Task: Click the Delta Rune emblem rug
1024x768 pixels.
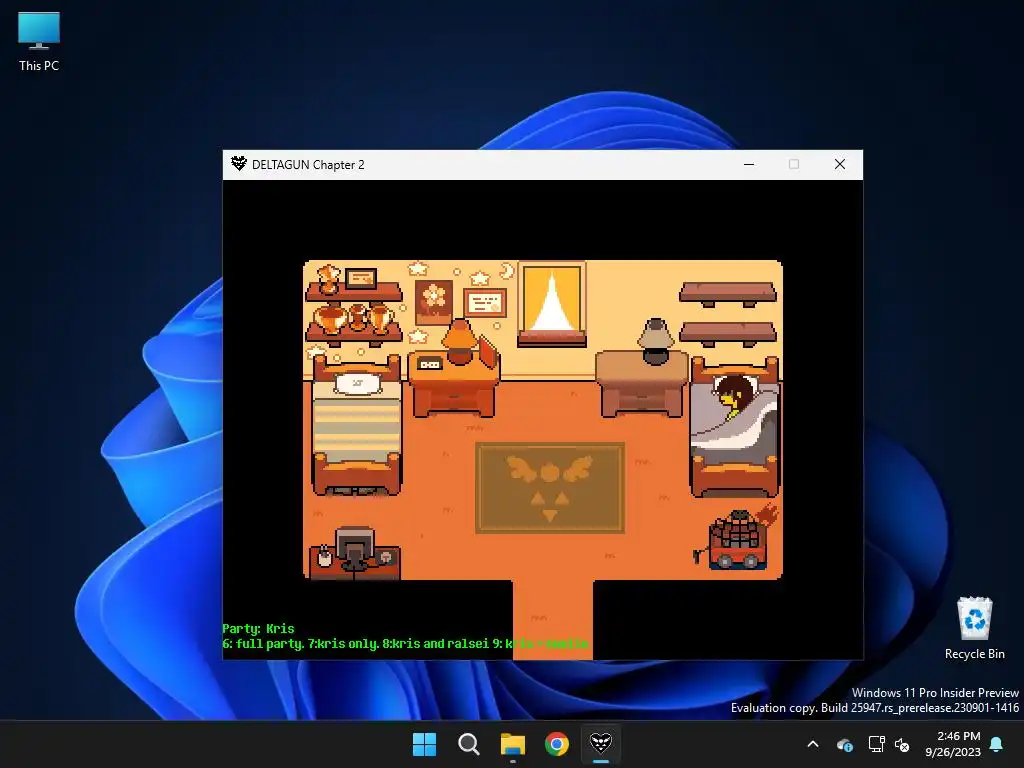Action: [x=550, y=488]
